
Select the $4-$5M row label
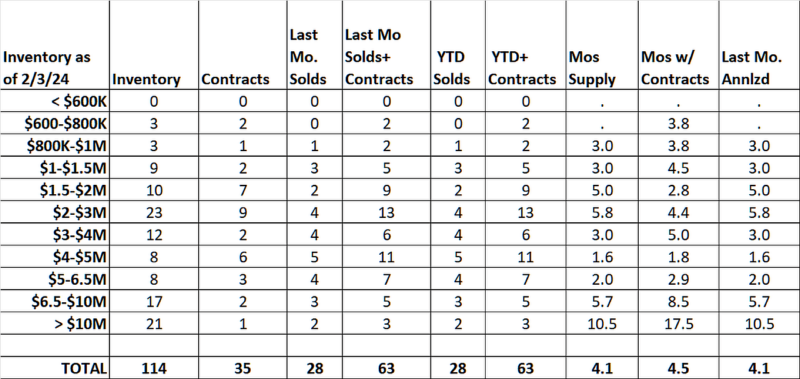[x=80, y=257]
